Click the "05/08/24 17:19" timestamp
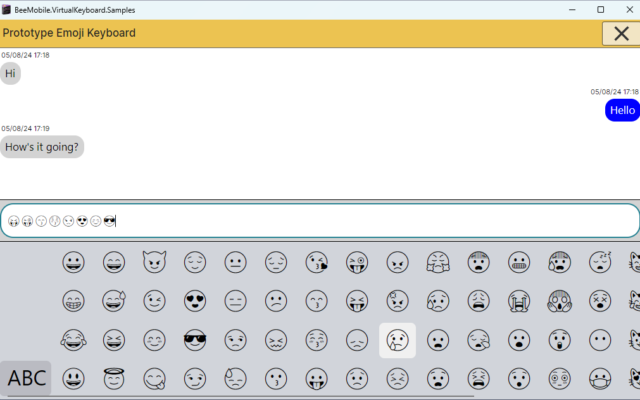640x400 pixels. coord(25,129)
